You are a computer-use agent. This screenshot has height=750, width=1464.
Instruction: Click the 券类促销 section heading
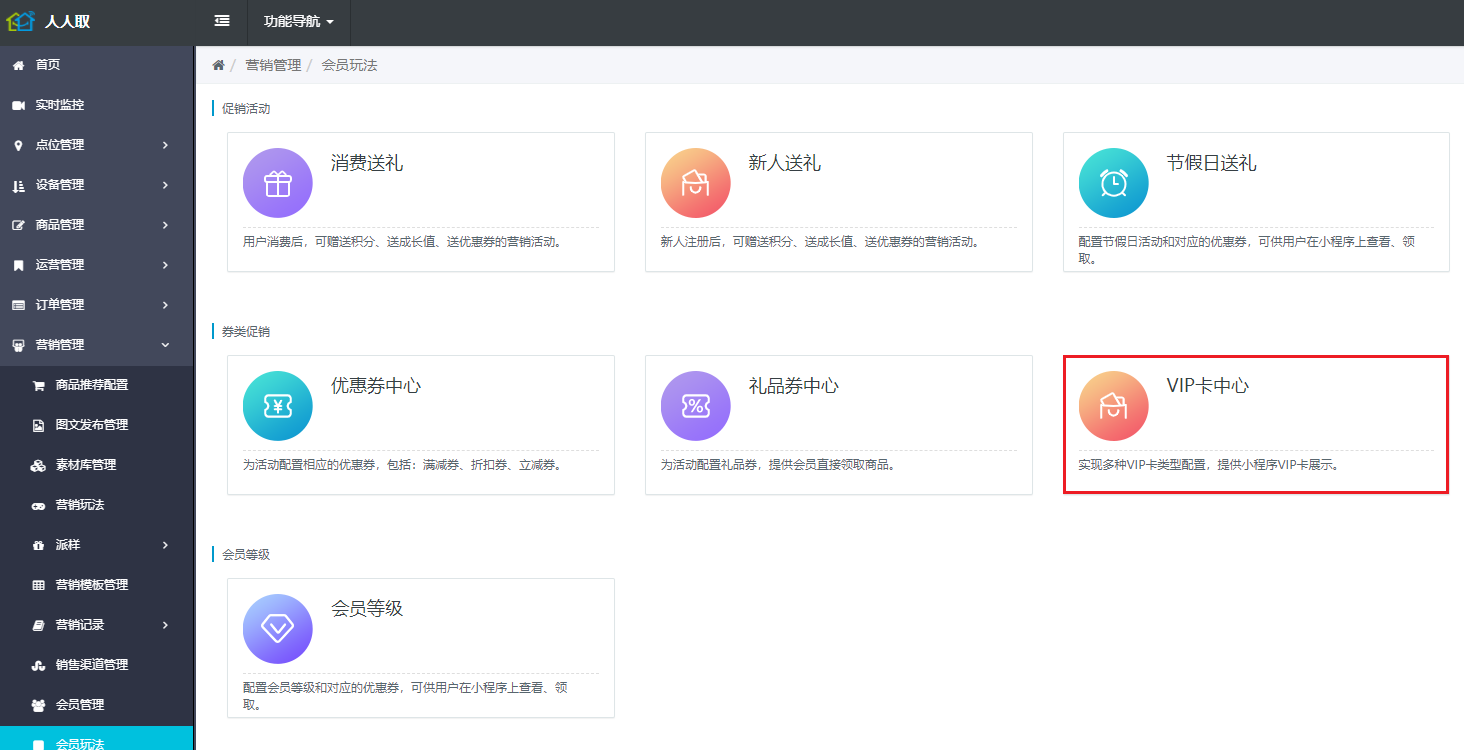246,332
